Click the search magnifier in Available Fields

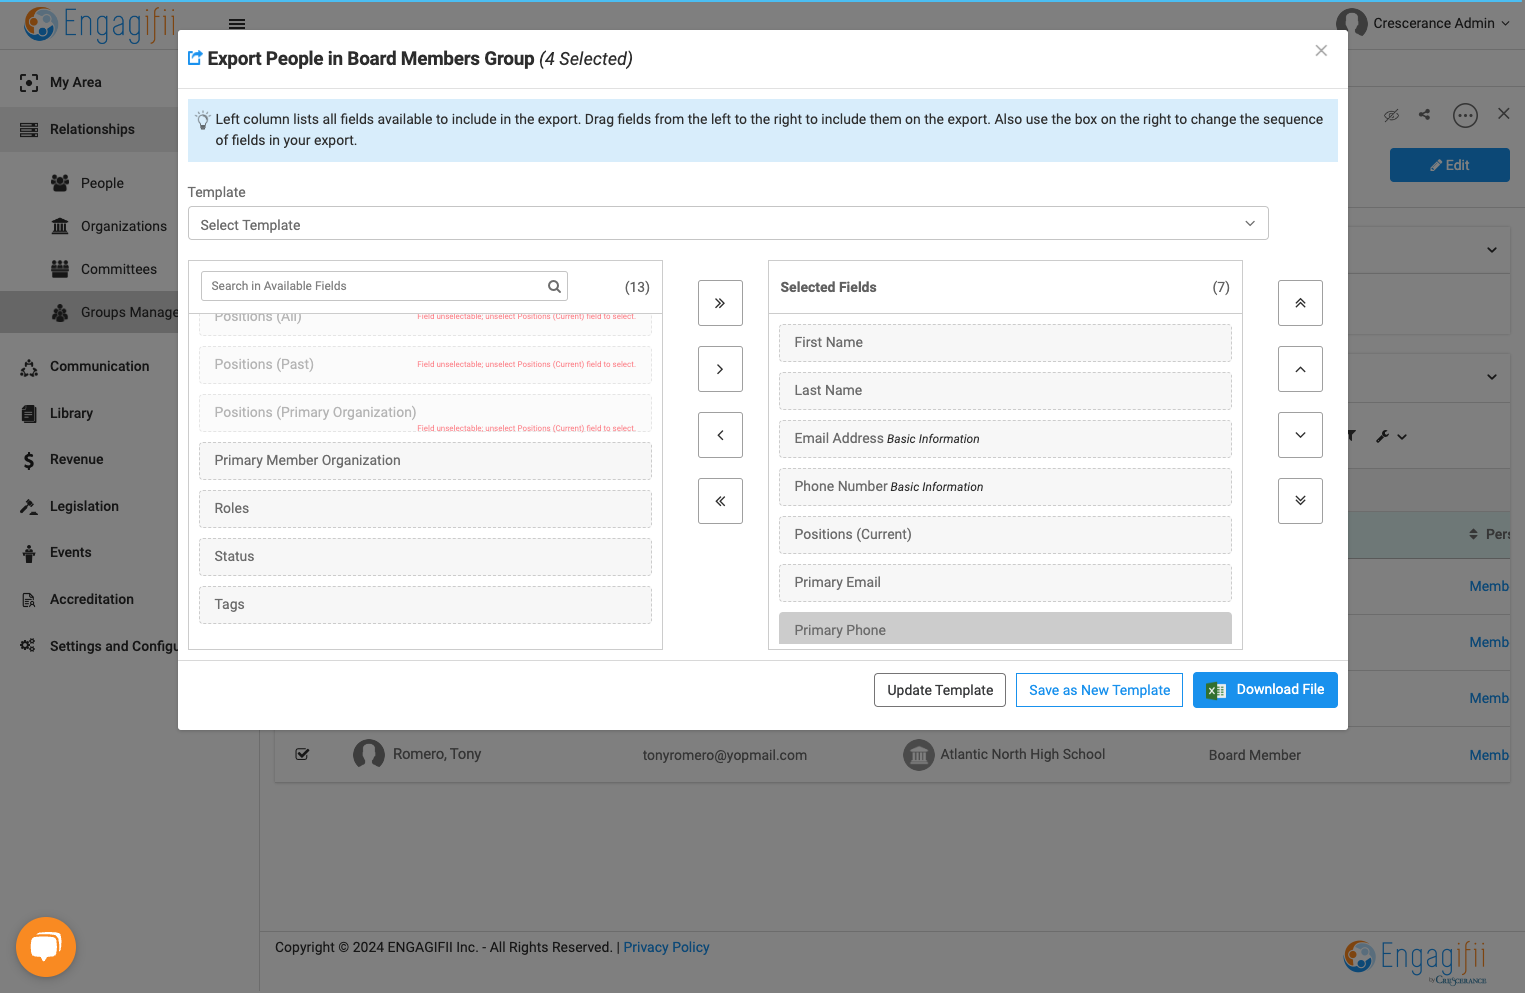tap(554, 286)
